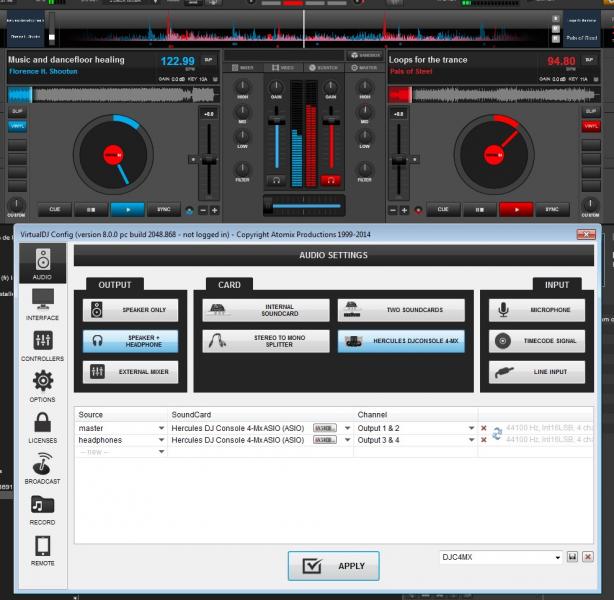Expand the headphones source dropdown
This screenshot has width=614, height=600.
(161, 440)
